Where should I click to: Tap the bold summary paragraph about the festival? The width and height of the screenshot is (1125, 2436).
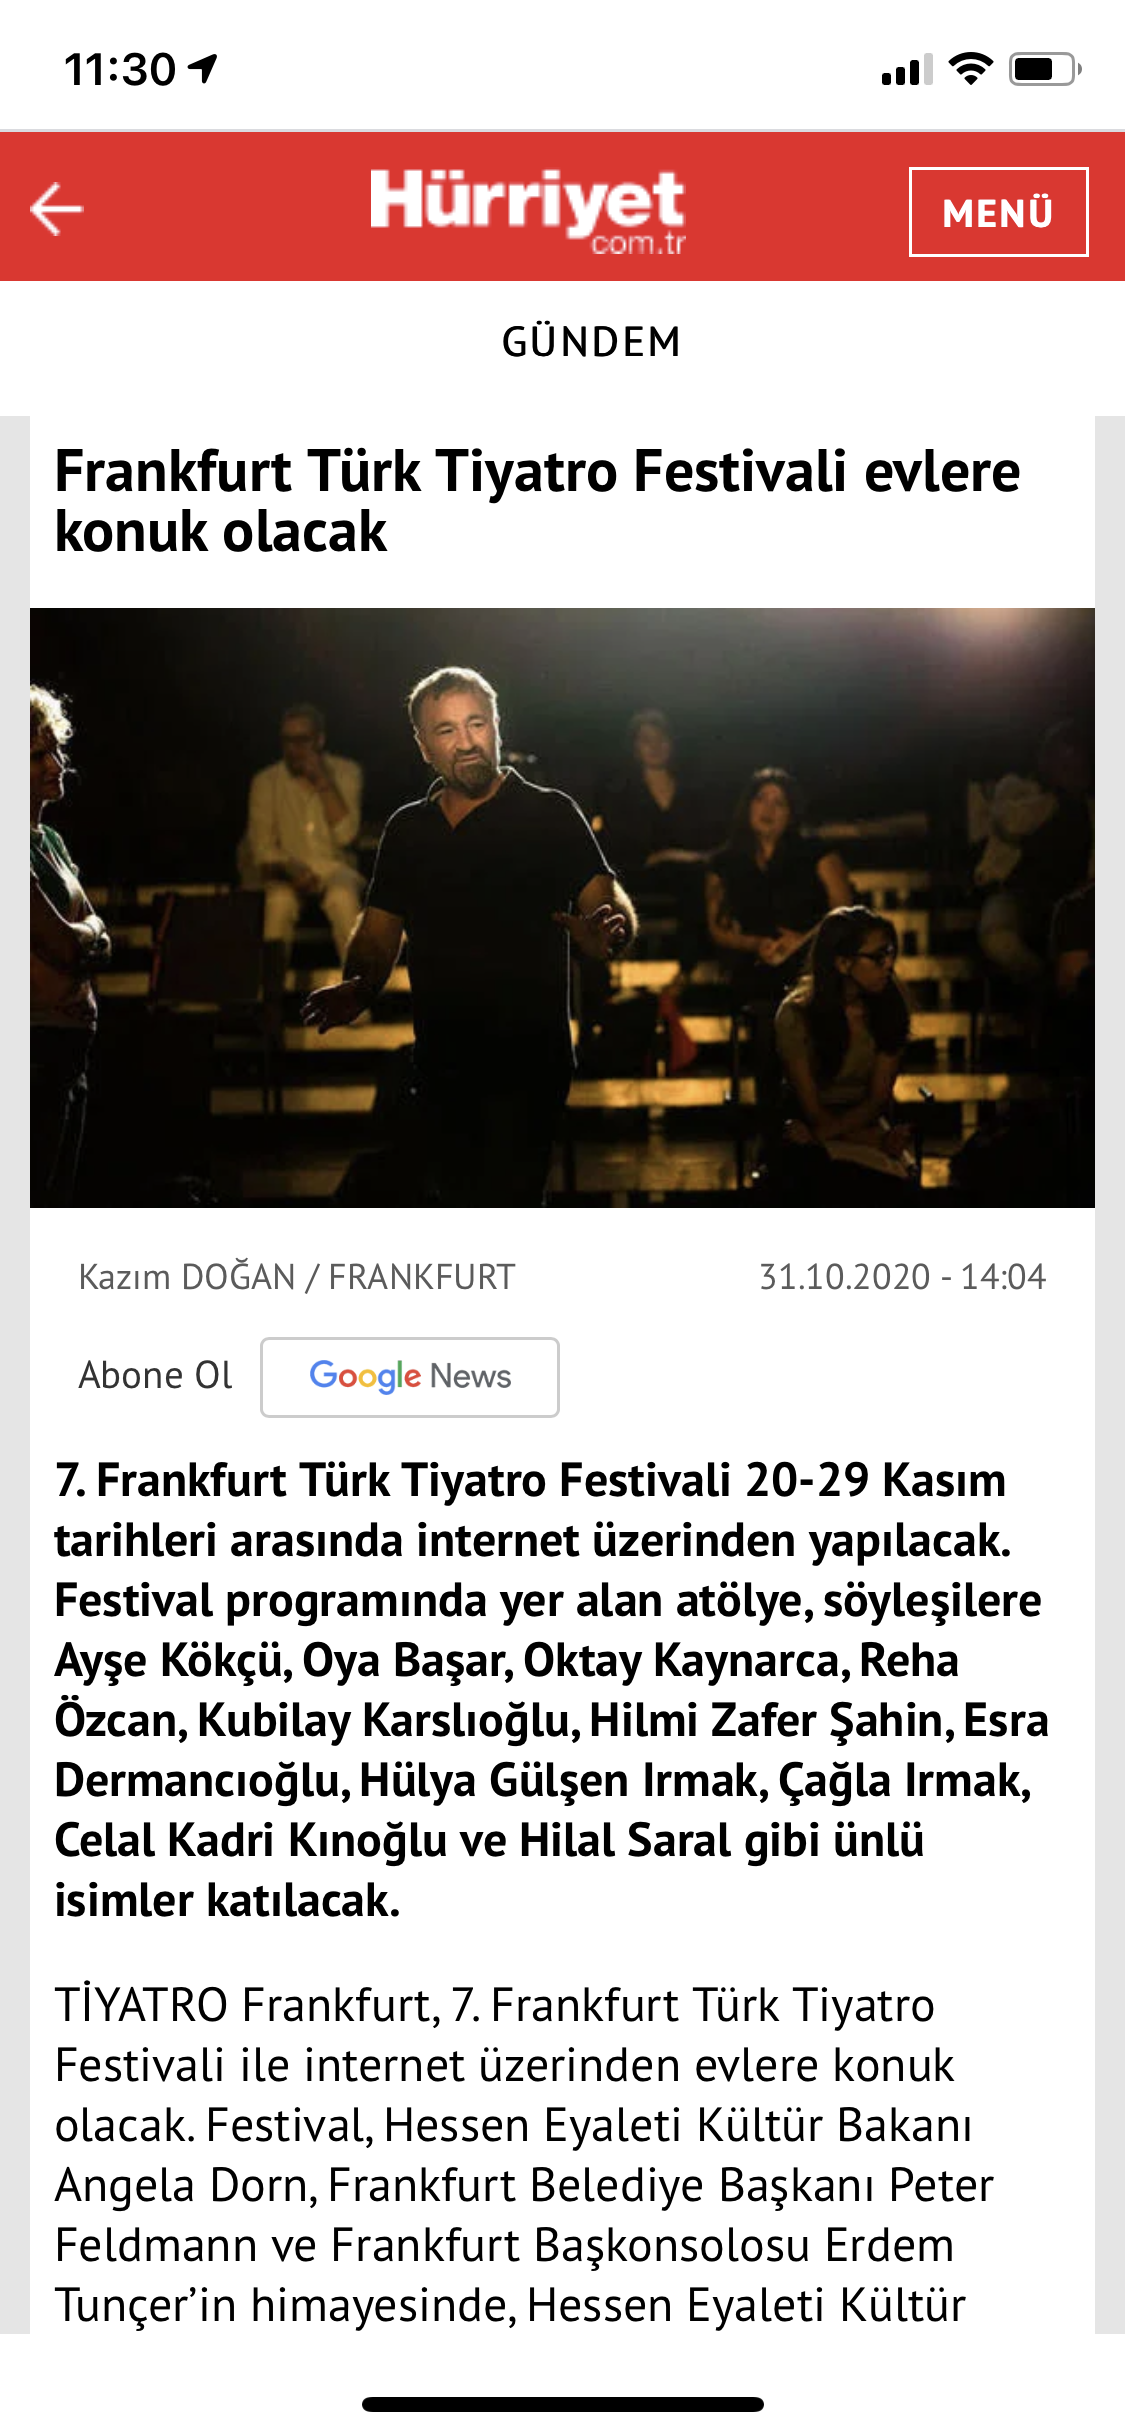552,1690
